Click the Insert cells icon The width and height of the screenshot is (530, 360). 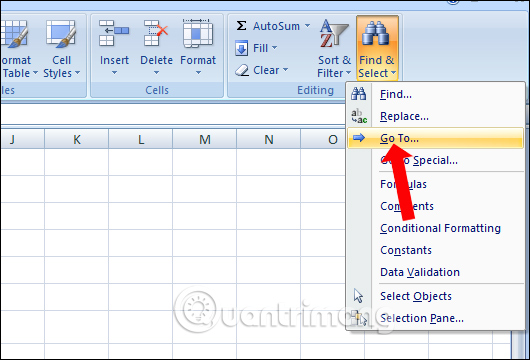pos(114,33)
